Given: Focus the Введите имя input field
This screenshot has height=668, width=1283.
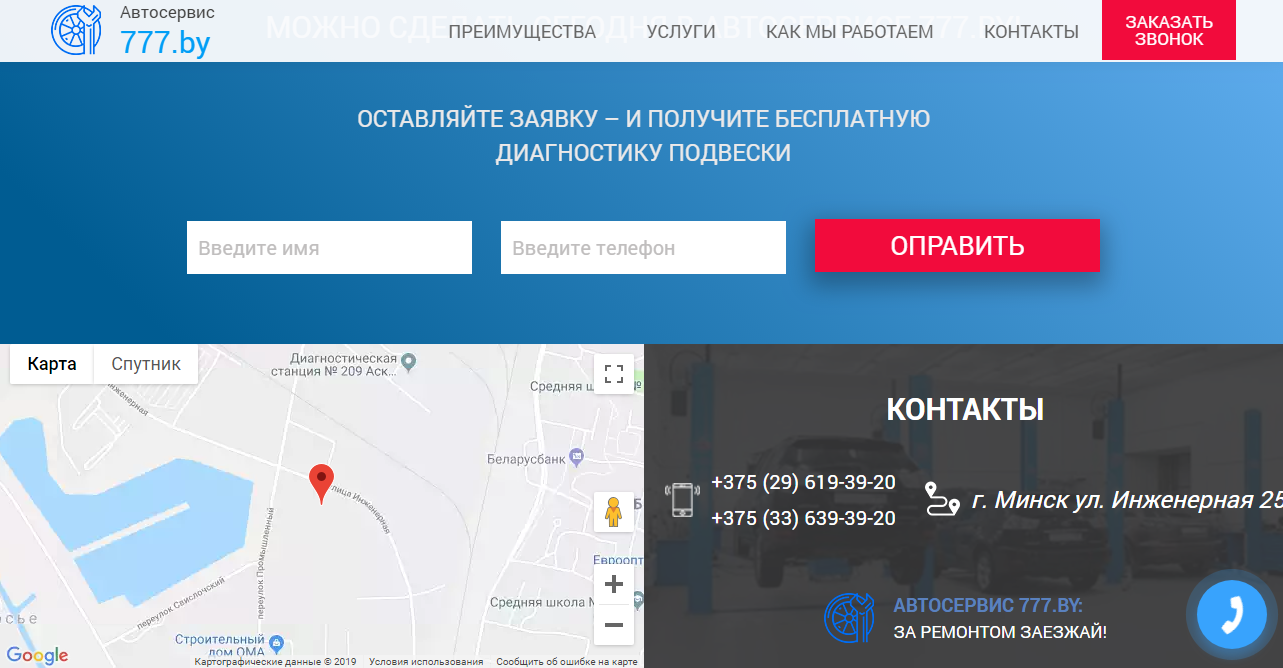Looking at the screenshot, I should click(x=329, y=248).
